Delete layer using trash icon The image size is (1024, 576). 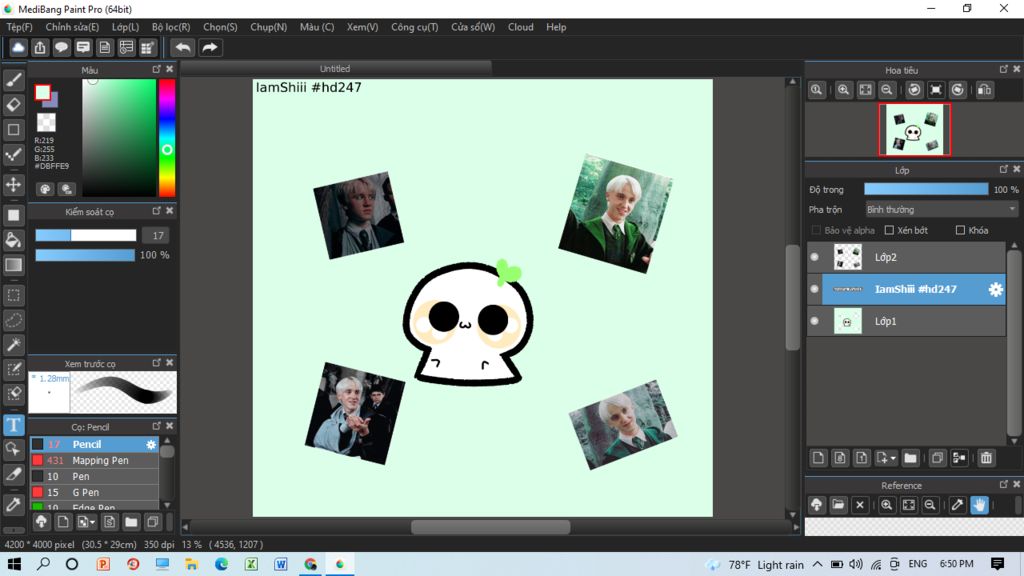(x=986, y=458)
